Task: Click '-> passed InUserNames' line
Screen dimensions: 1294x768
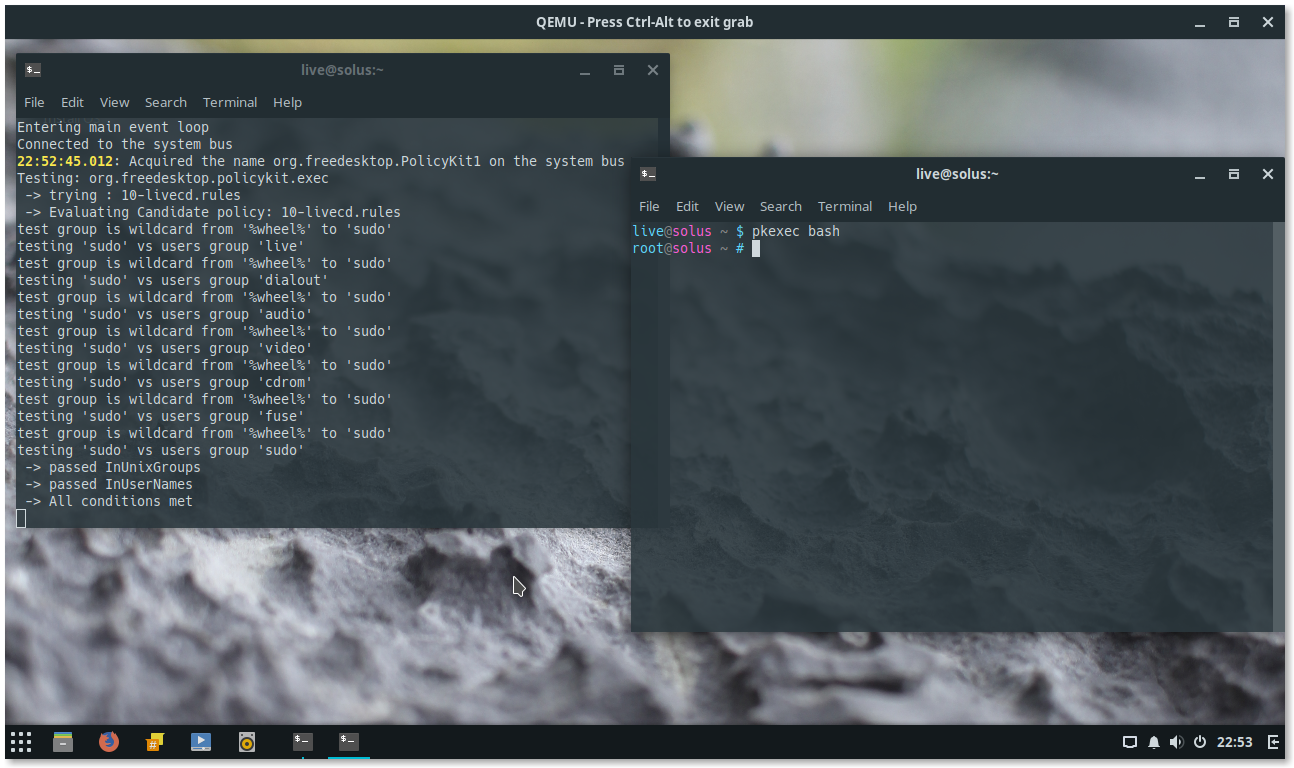Action: point(109,484)
